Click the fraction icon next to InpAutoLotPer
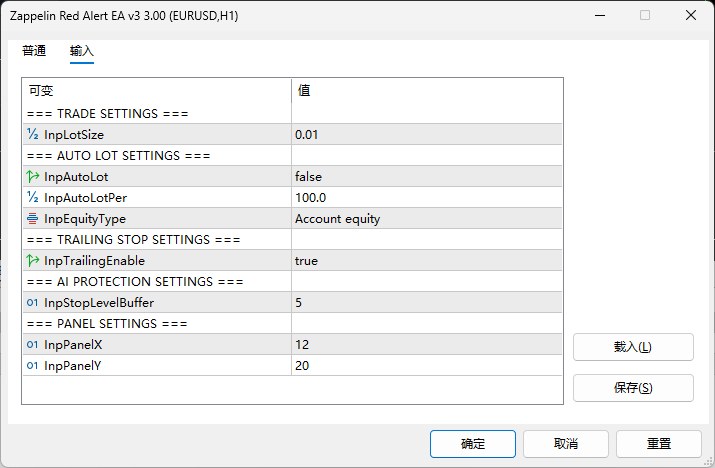Image resolution: width=715 pixels, height=468 pixels. click(32, 197)
